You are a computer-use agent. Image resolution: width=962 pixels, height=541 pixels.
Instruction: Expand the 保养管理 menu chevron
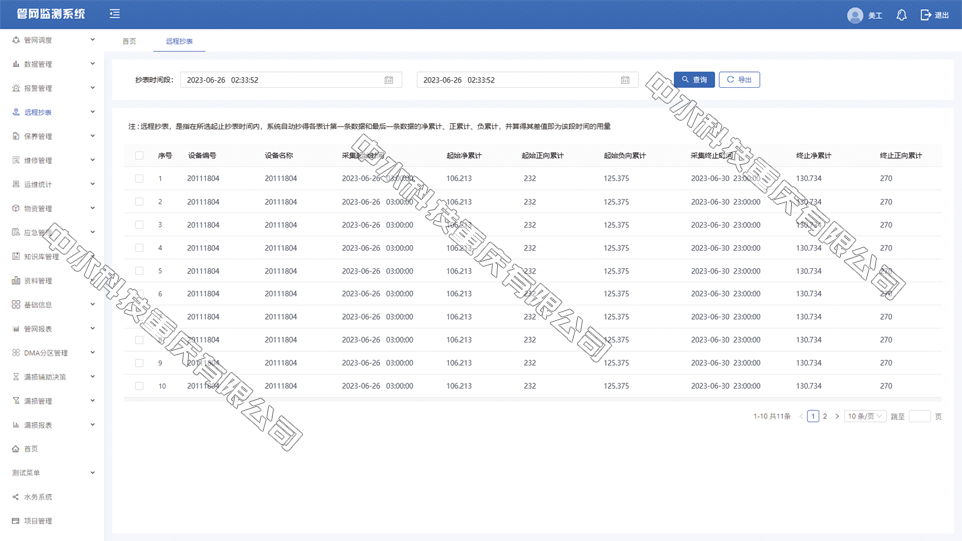[93, 136]
